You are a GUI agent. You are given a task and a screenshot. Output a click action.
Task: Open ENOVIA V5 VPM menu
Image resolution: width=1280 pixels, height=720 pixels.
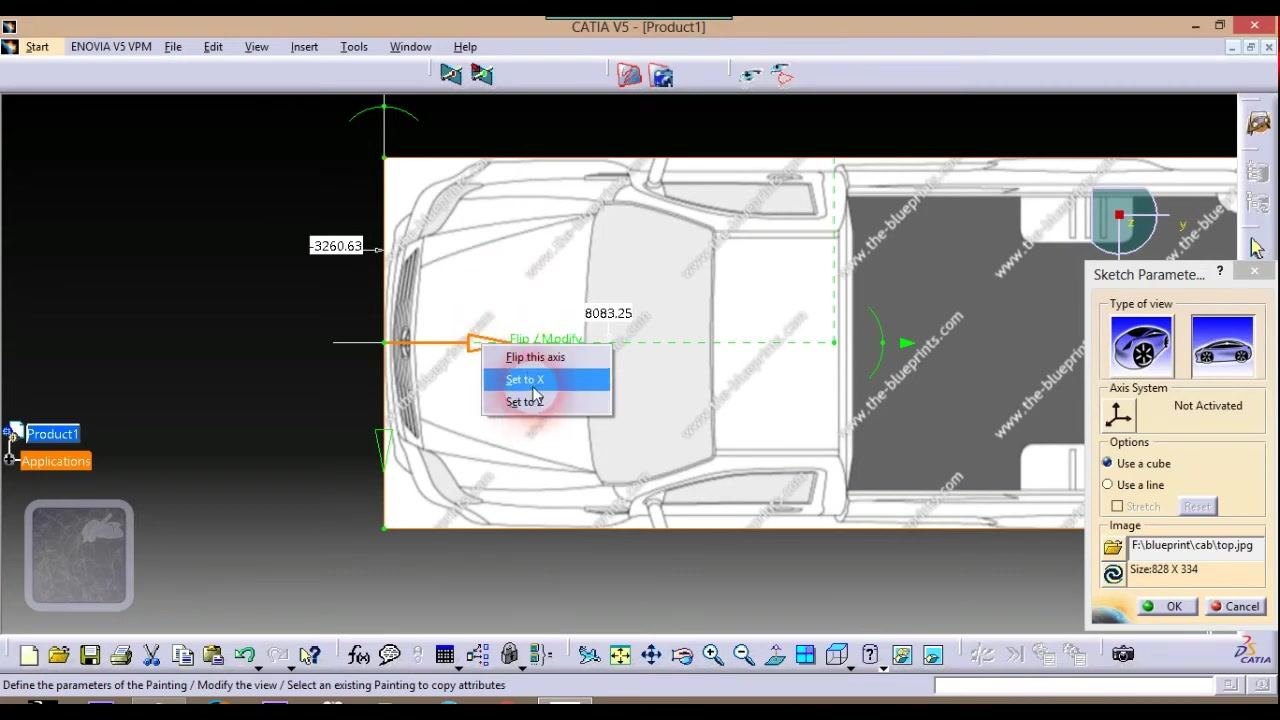coord(111,47)
